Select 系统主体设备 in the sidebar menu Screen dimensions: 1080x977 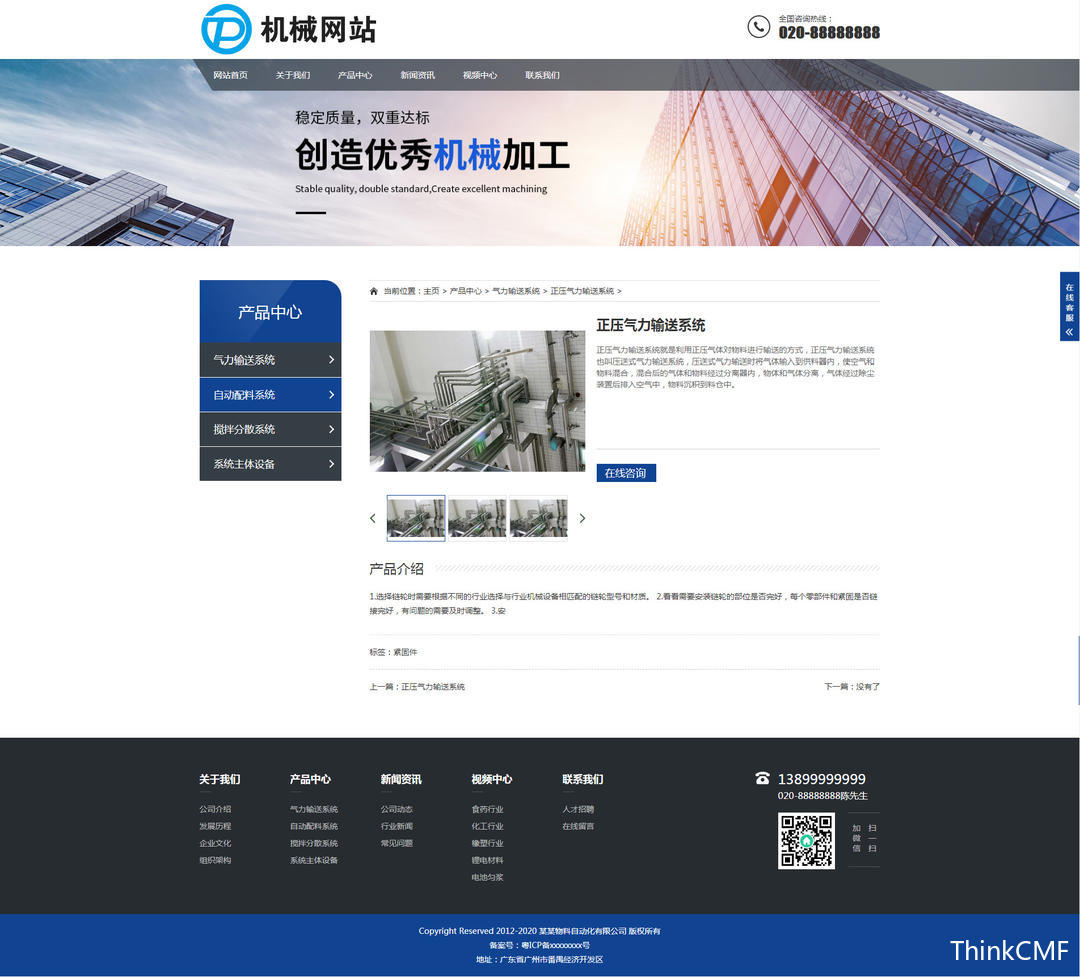click(270, 464)
